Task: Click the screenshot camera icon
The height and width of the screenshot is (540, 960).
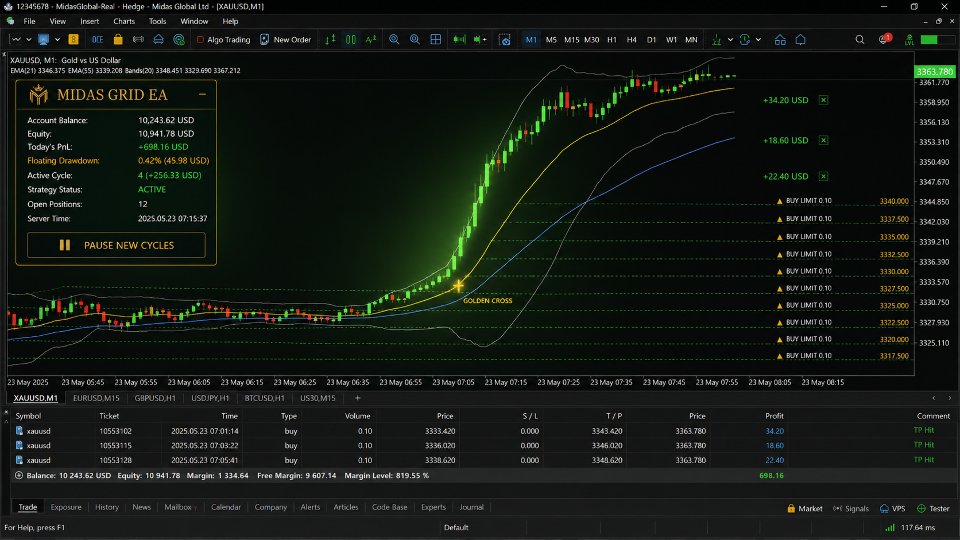Action: [x=504, y=39]
